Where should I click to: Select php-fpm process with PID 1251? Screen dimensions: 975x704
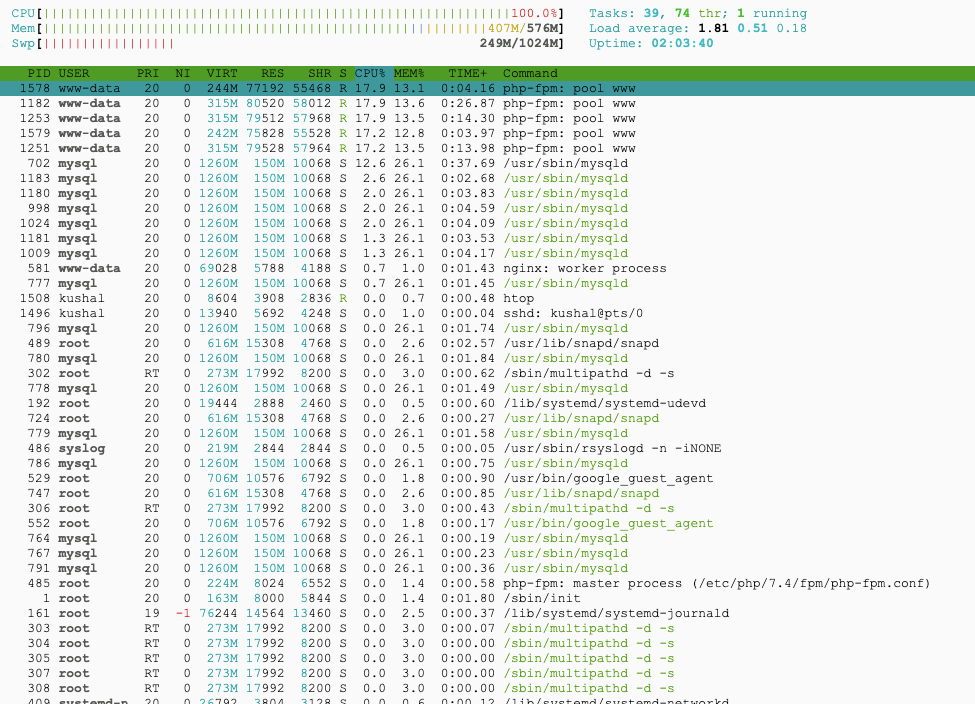(x=488, y=148)
